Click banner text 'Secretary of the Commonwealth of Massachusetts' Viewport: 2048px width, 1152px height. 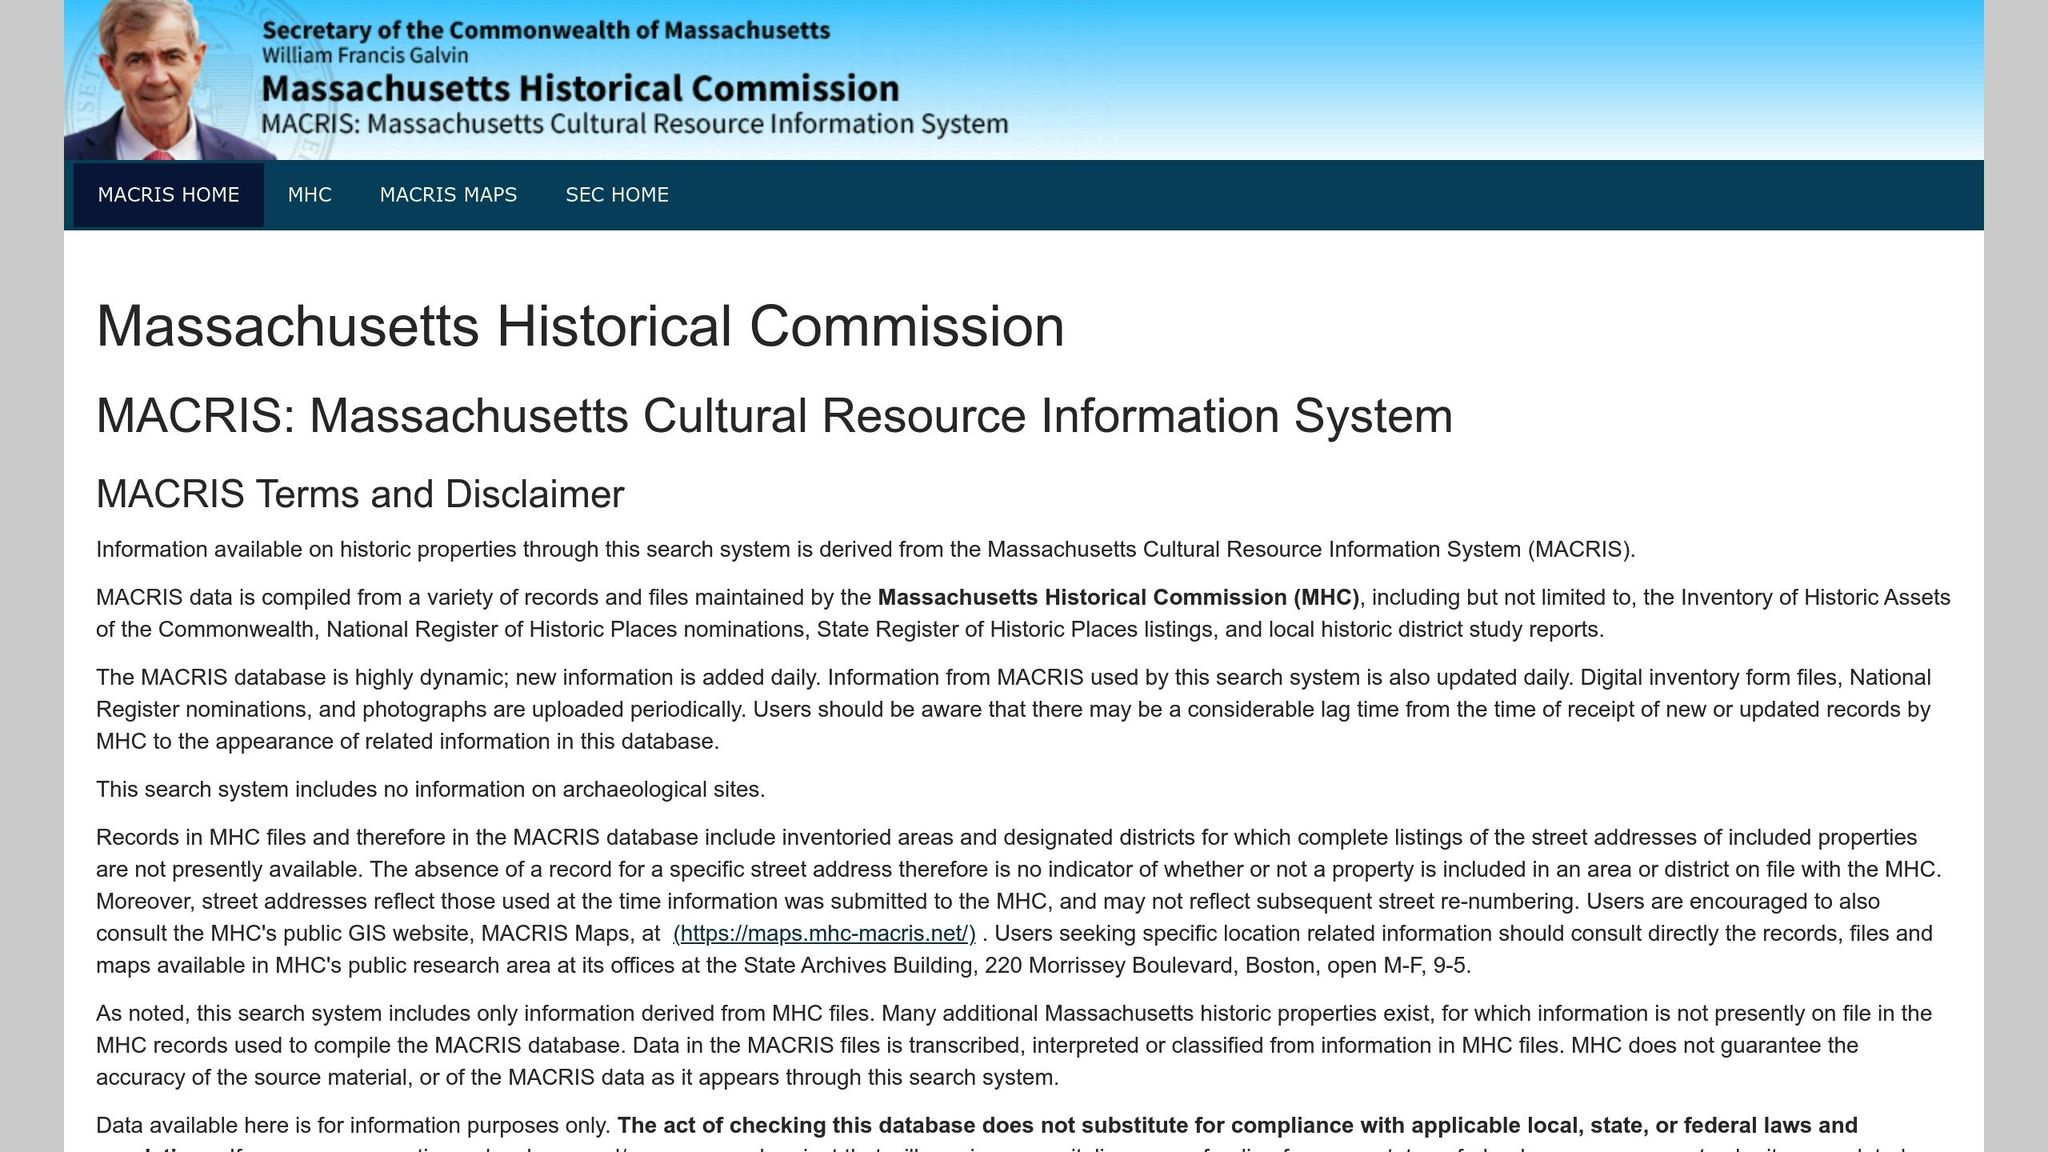click(546, 30)
